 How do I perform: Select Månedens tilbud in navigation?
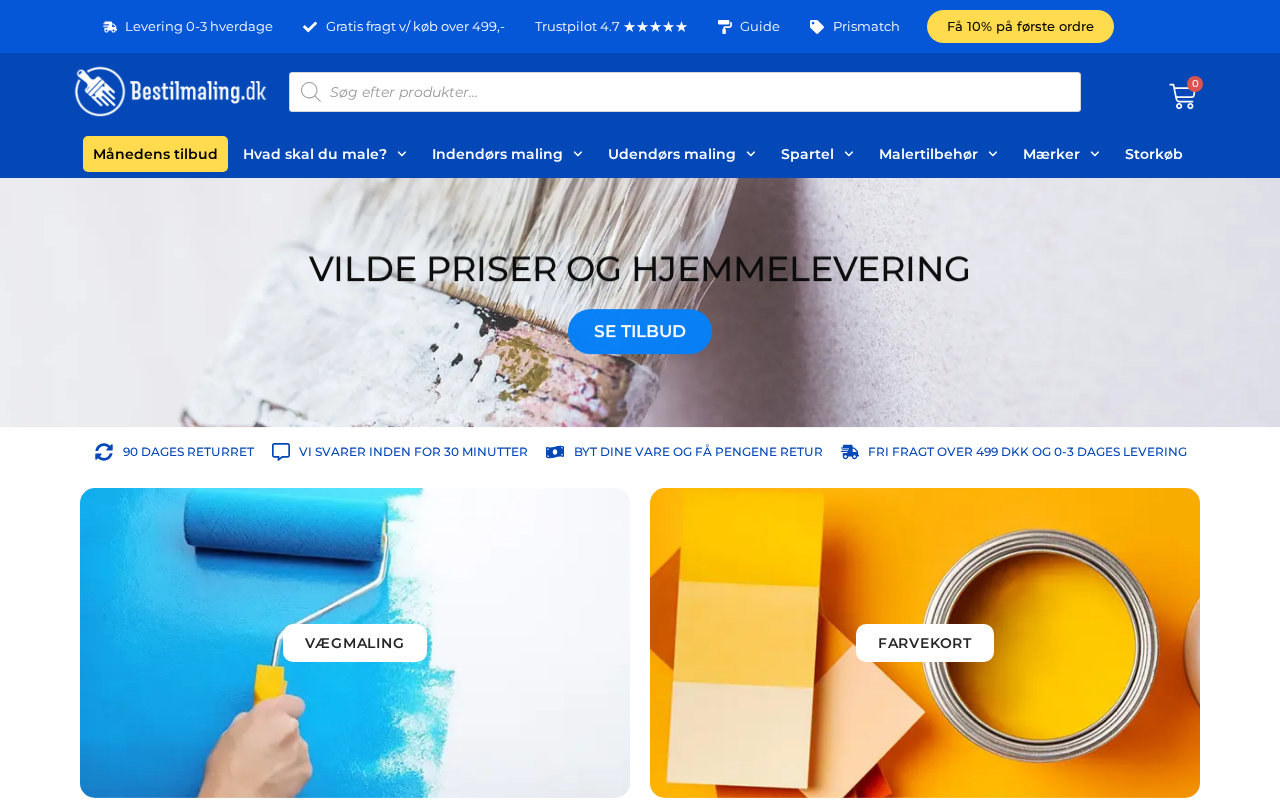click(155, 154)
